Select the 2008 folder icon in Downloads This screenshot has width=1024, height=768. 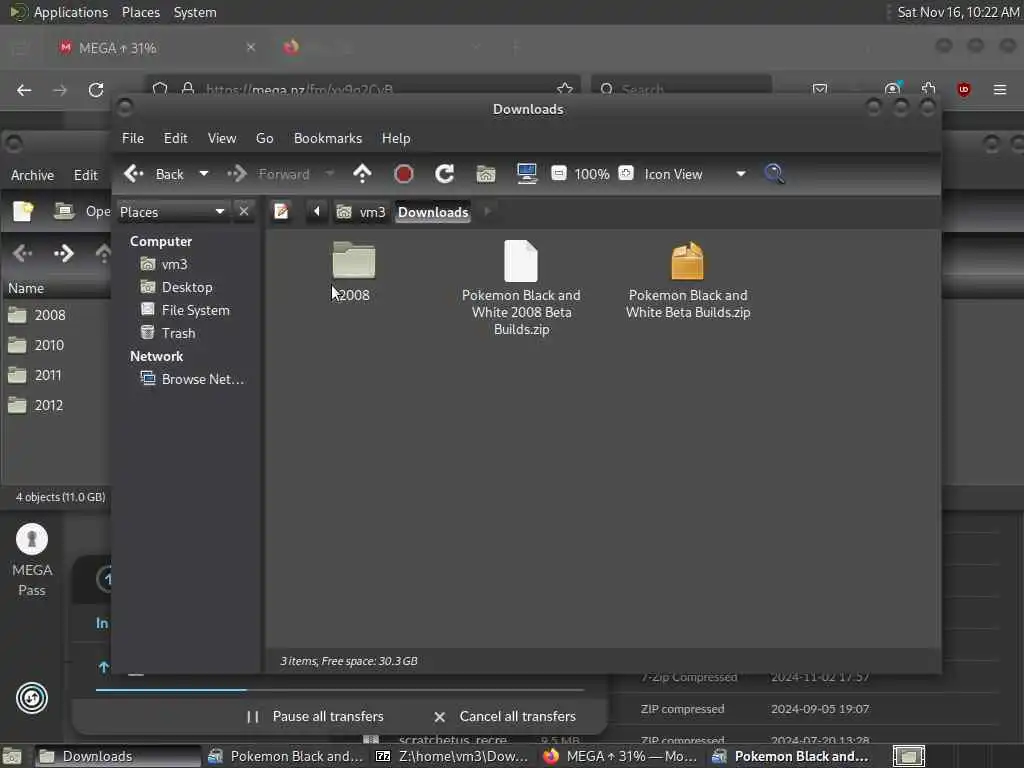click(354, 261)
